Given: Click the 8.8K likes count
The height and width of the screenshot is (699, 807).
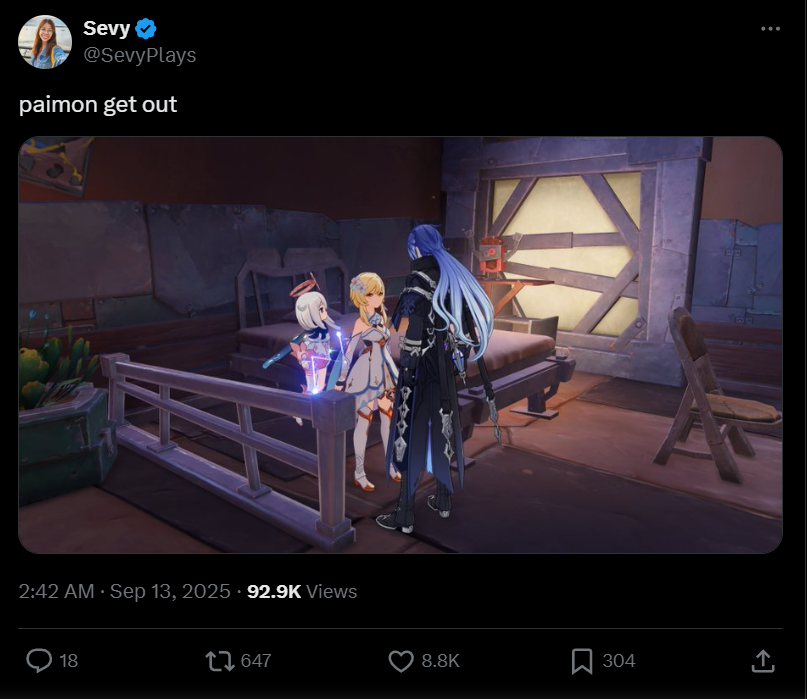Looking at the screenshot, I should 440,661.
